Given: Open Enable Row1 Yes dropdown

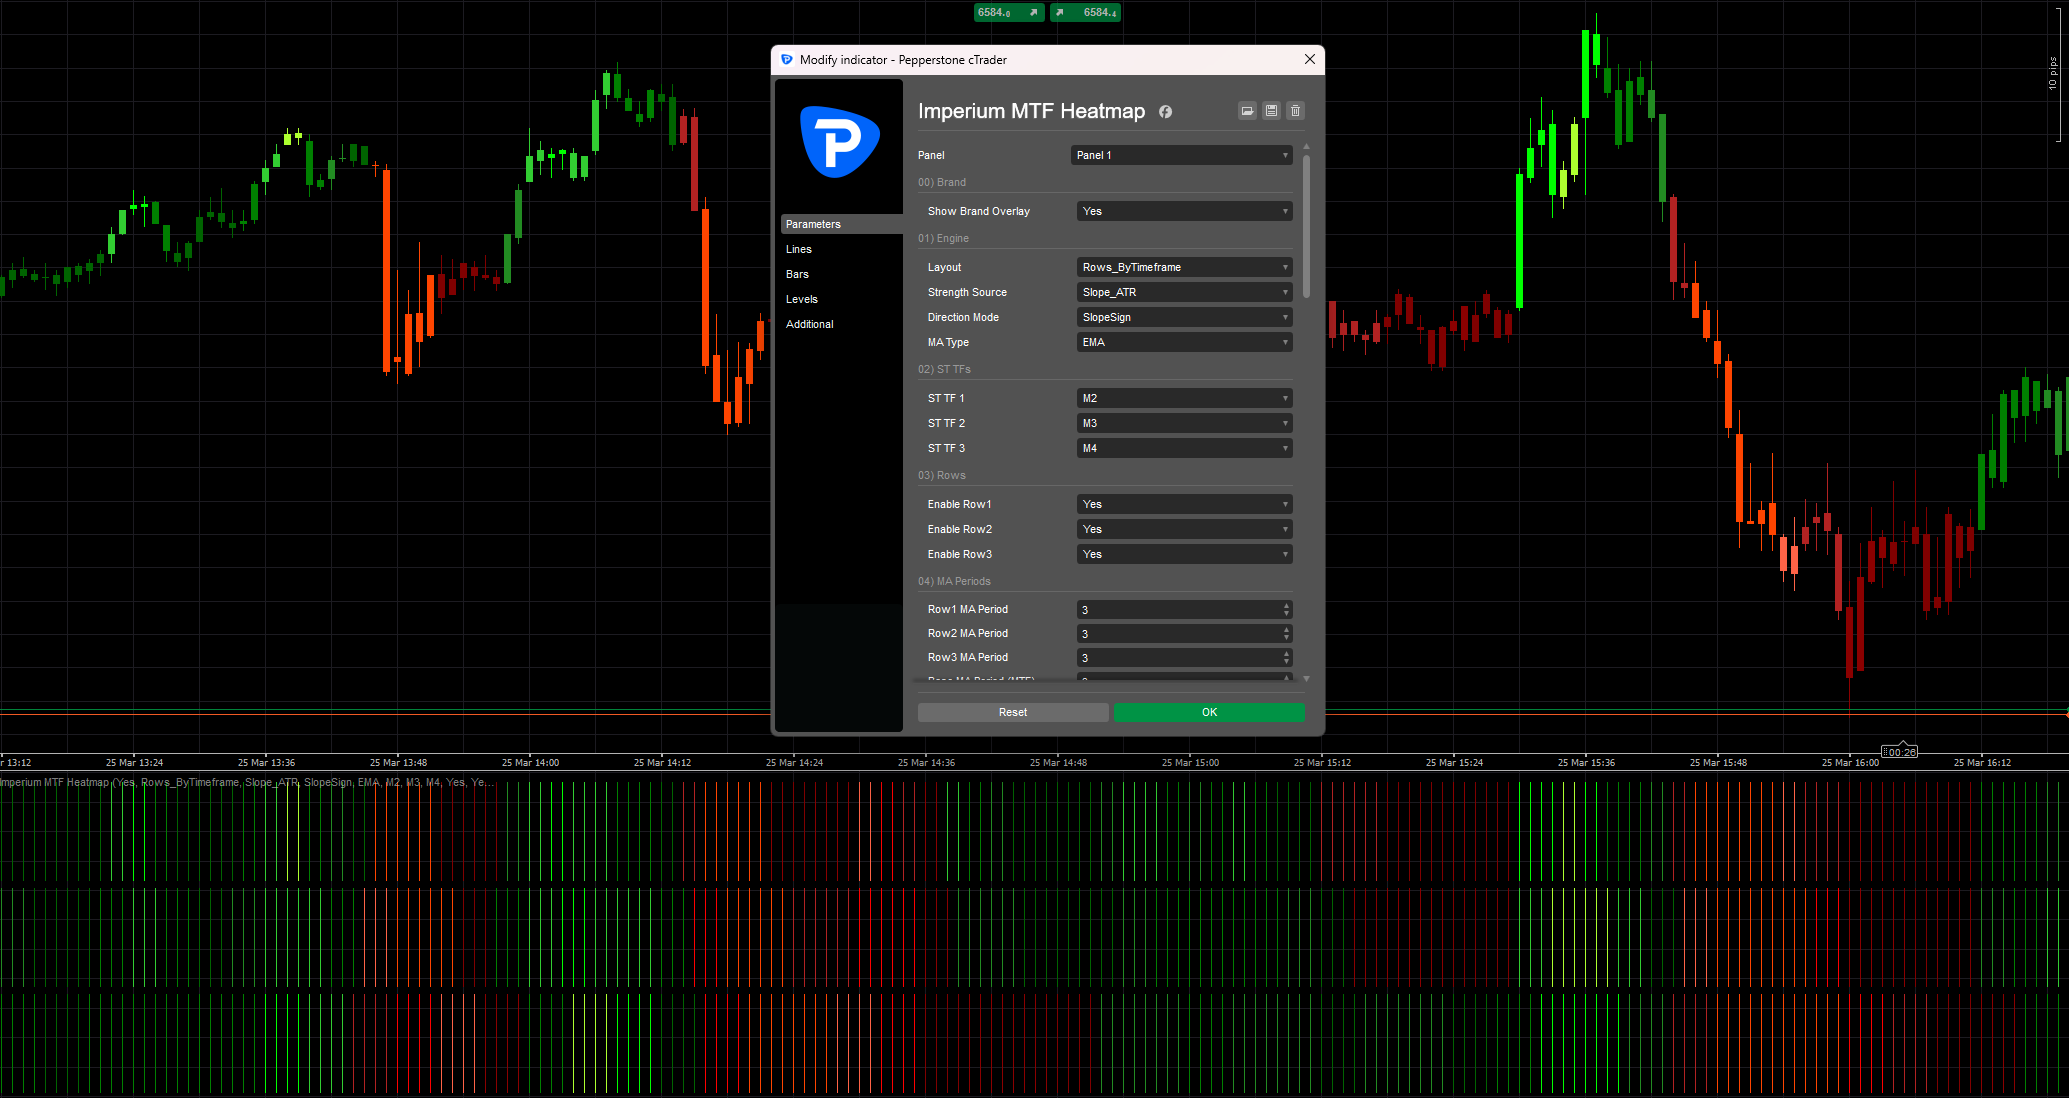Looking at the screenshot, I should (1184, 504).
